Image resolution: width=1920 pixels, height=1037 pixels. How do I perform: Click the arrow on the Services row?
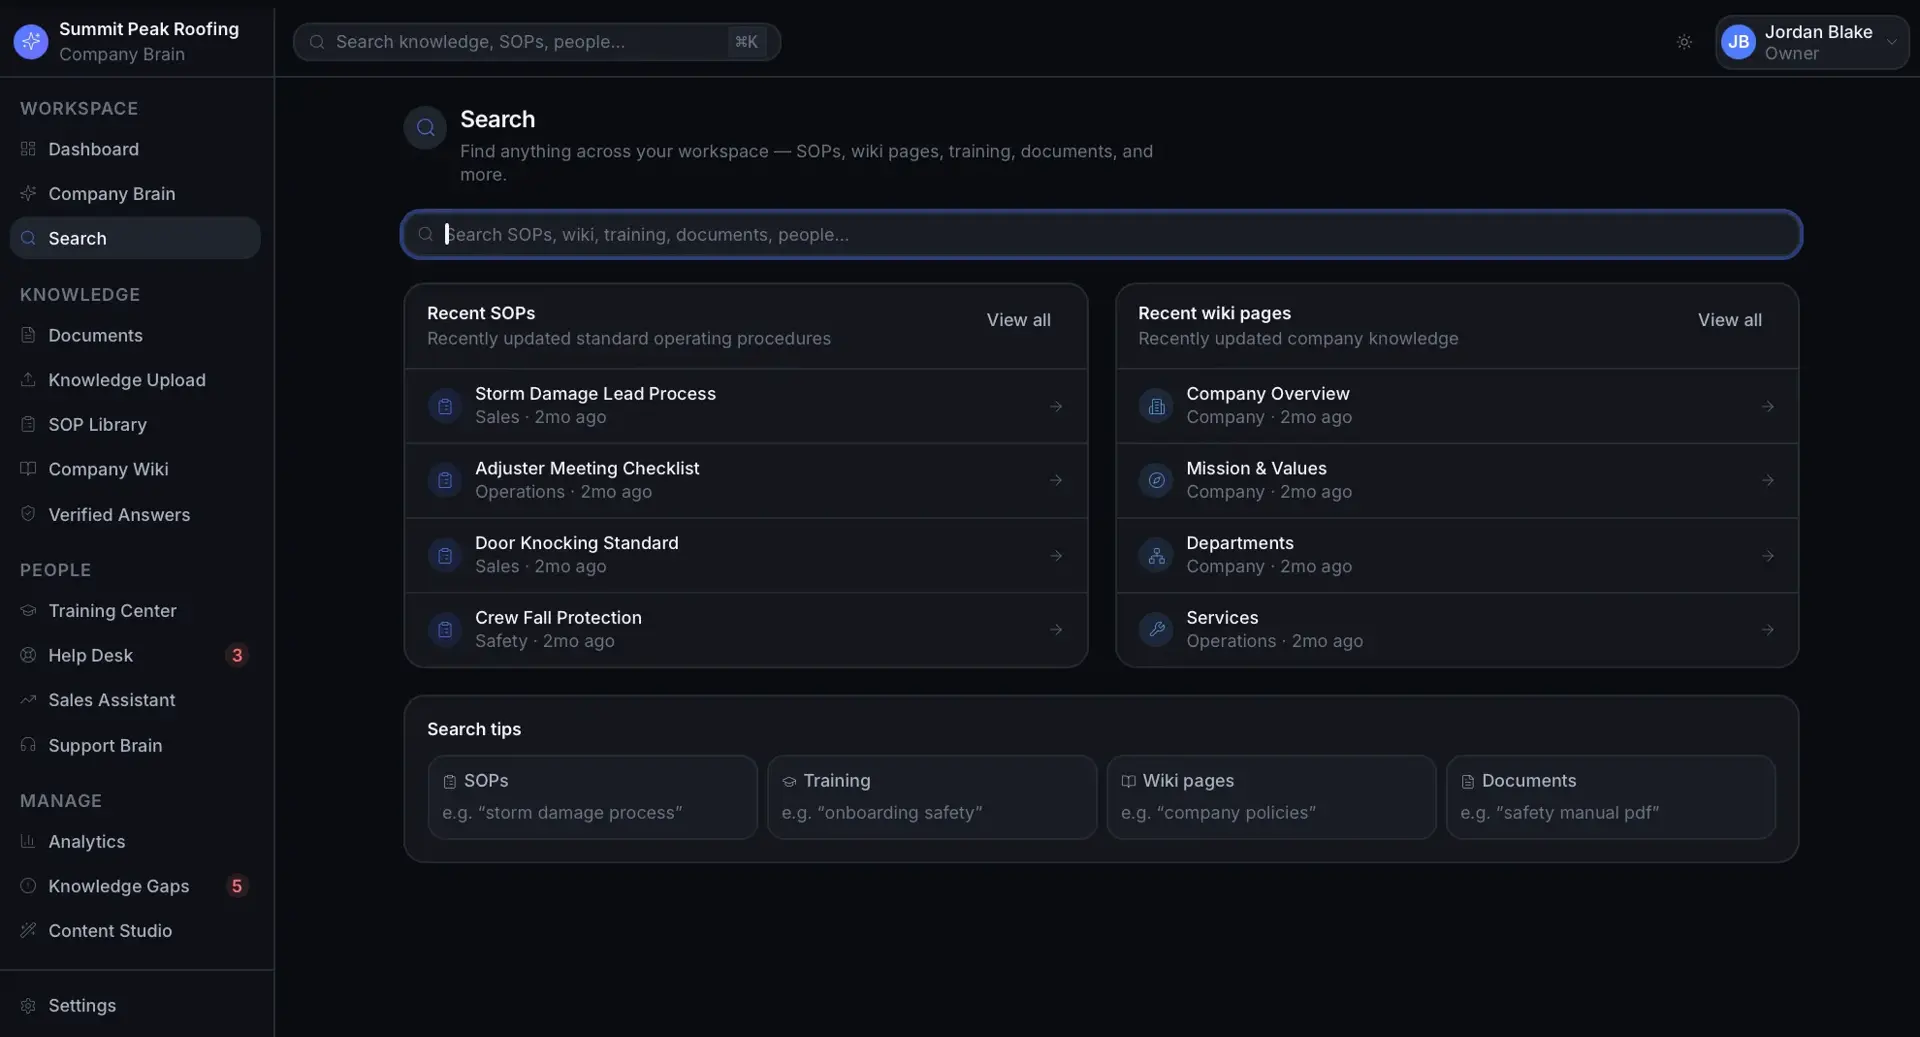tap(1767, 630)
